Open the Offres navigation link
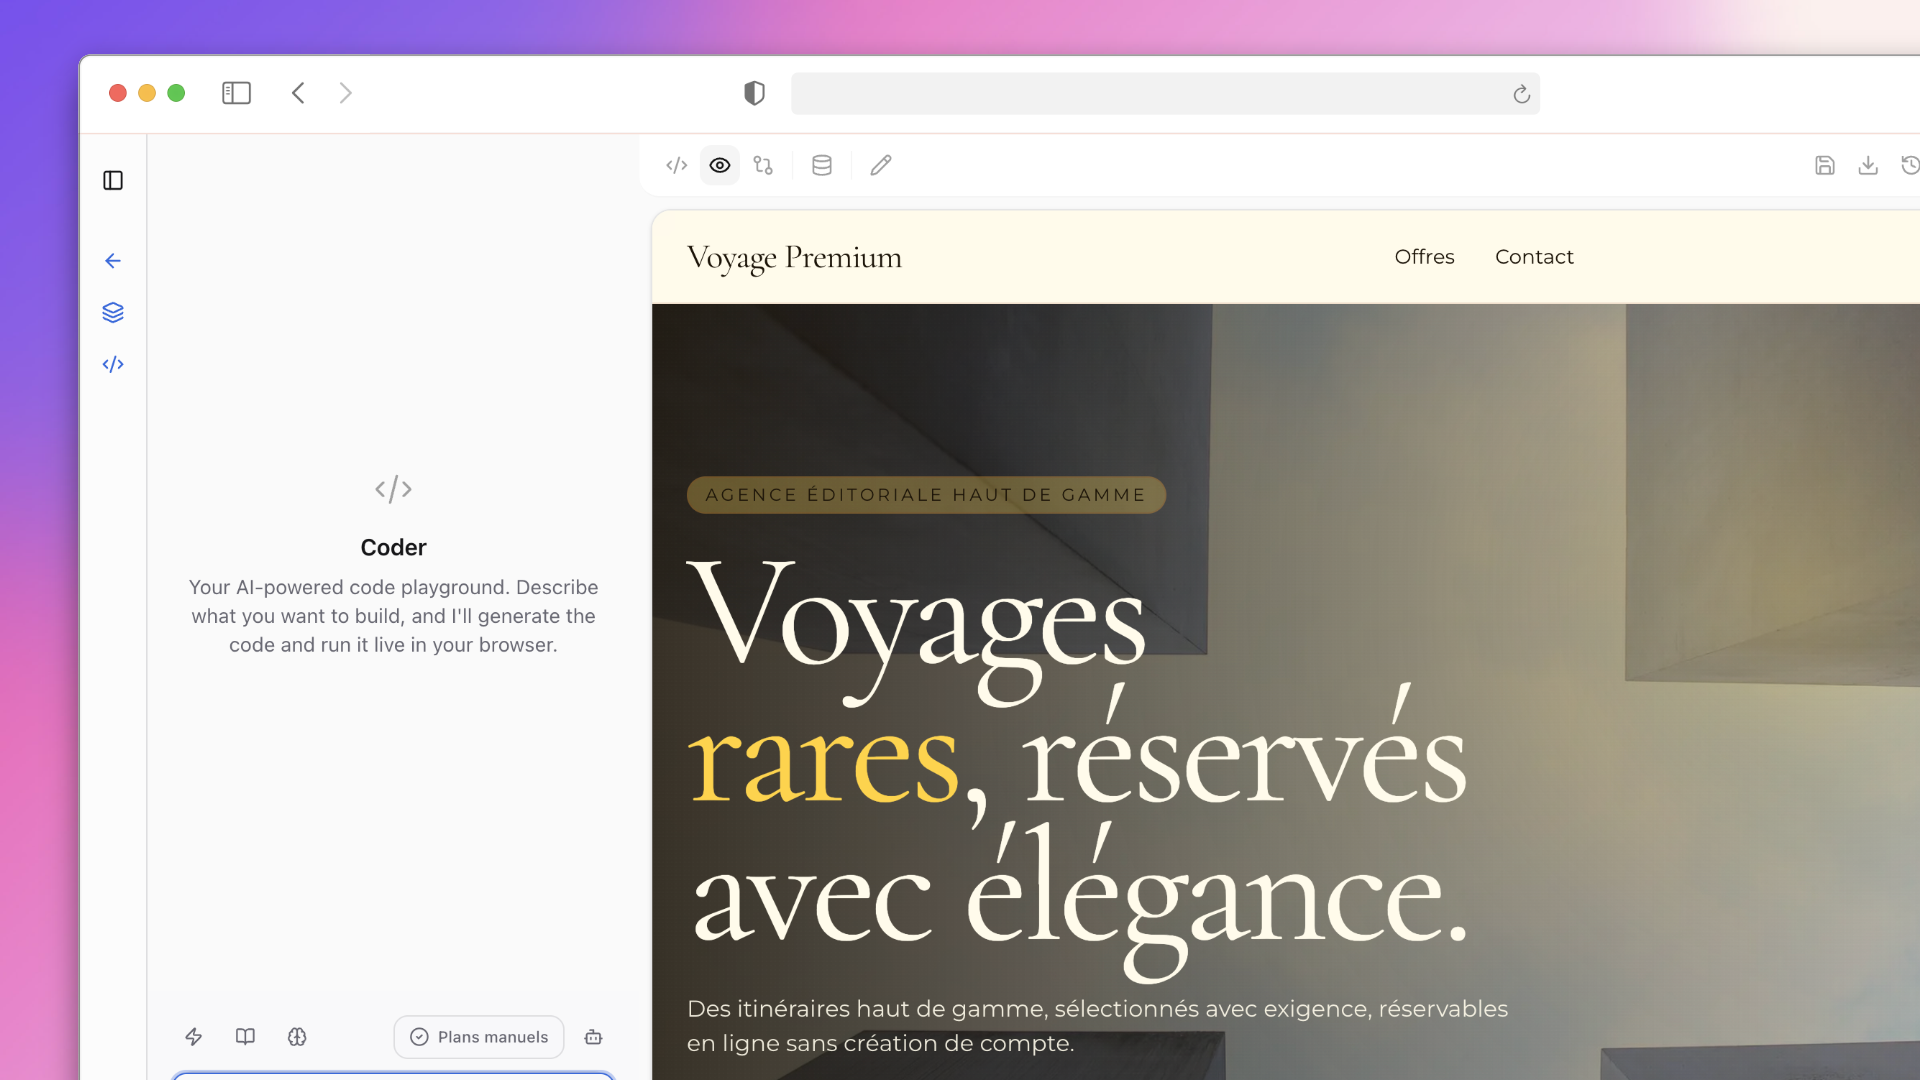1920x1080 pixels. coord(1424,257)
